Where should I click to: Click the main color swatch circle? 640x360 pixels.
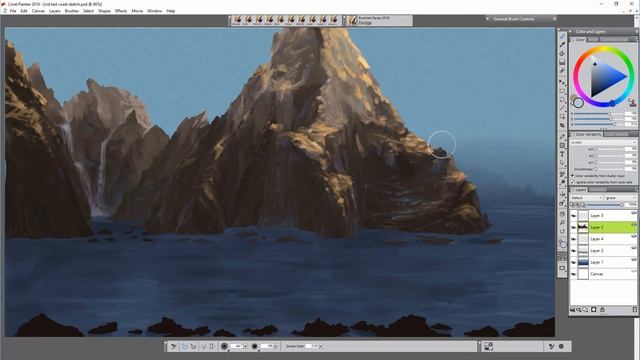pos(578,102)
